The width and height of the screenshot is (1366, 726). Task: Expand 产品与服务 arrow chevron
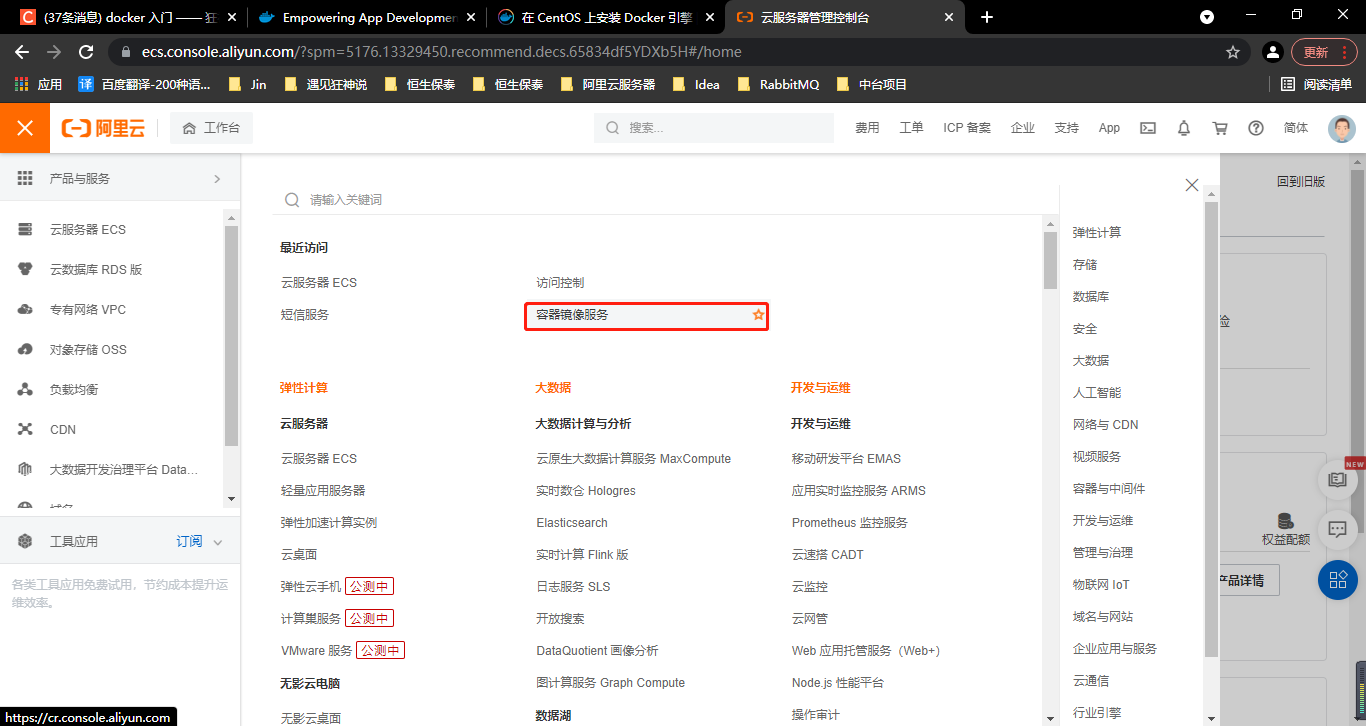tap(217, 178)
